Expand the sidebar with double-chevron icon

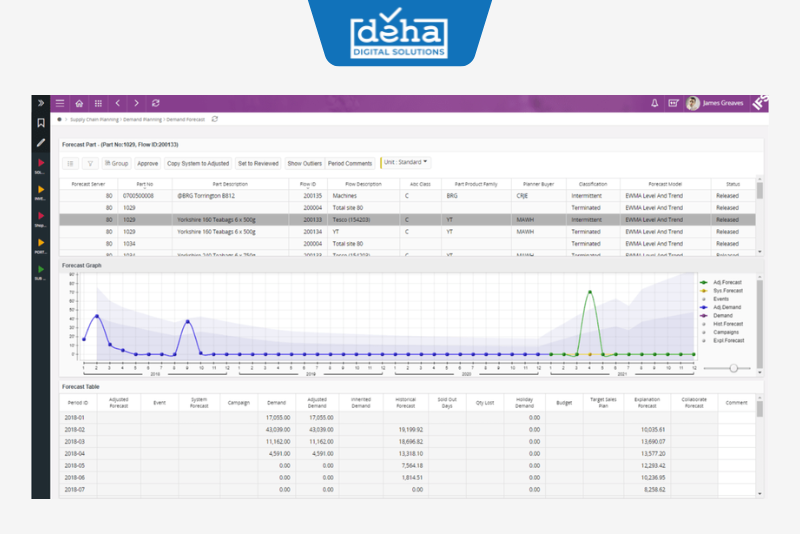[x=41, y=103]
